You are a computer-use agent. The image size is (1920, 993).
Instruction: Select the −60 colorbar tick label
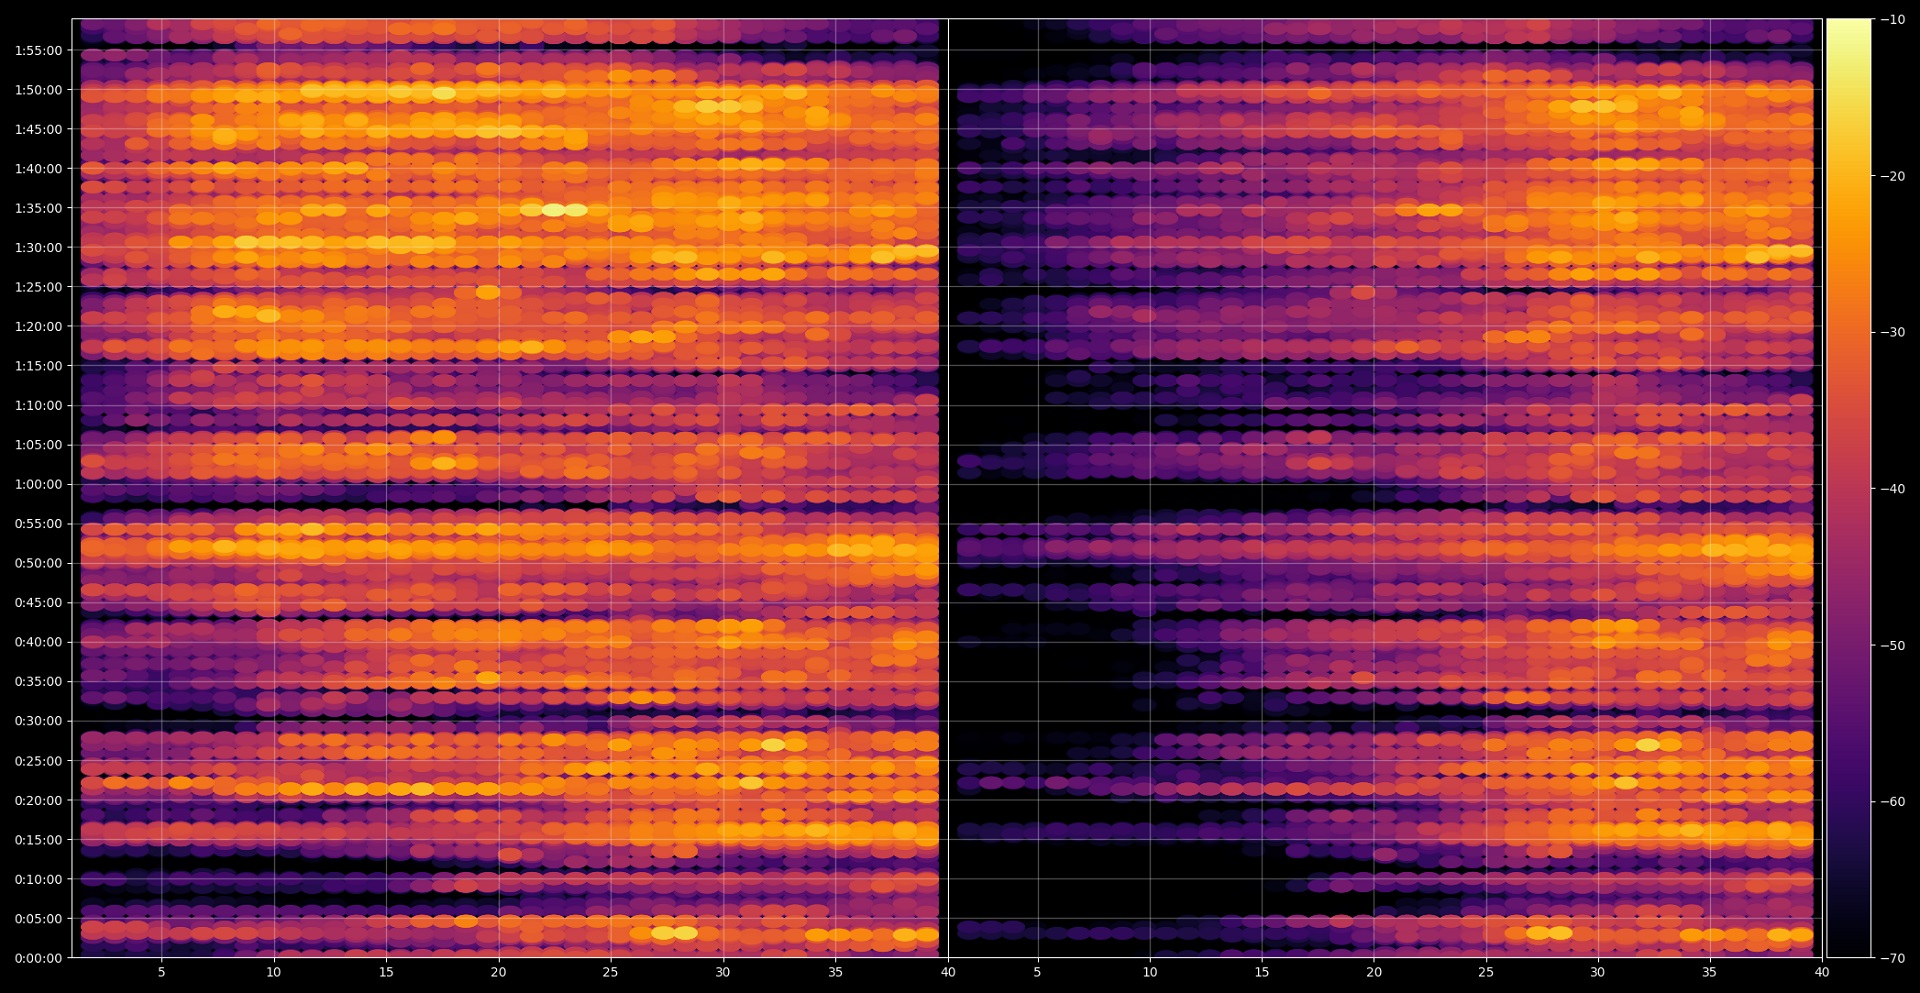[x=1892, y=801]
